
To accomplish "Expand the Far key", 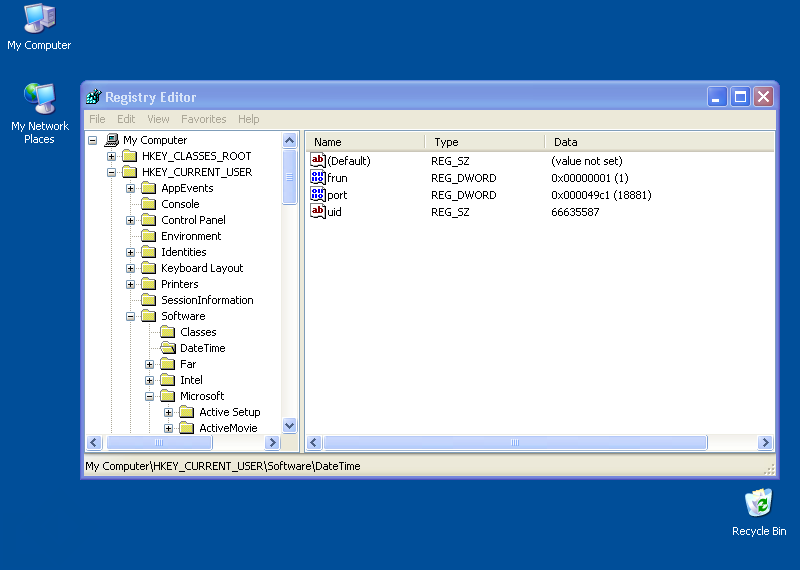I will pyautogui.click(x=149, y=364).
